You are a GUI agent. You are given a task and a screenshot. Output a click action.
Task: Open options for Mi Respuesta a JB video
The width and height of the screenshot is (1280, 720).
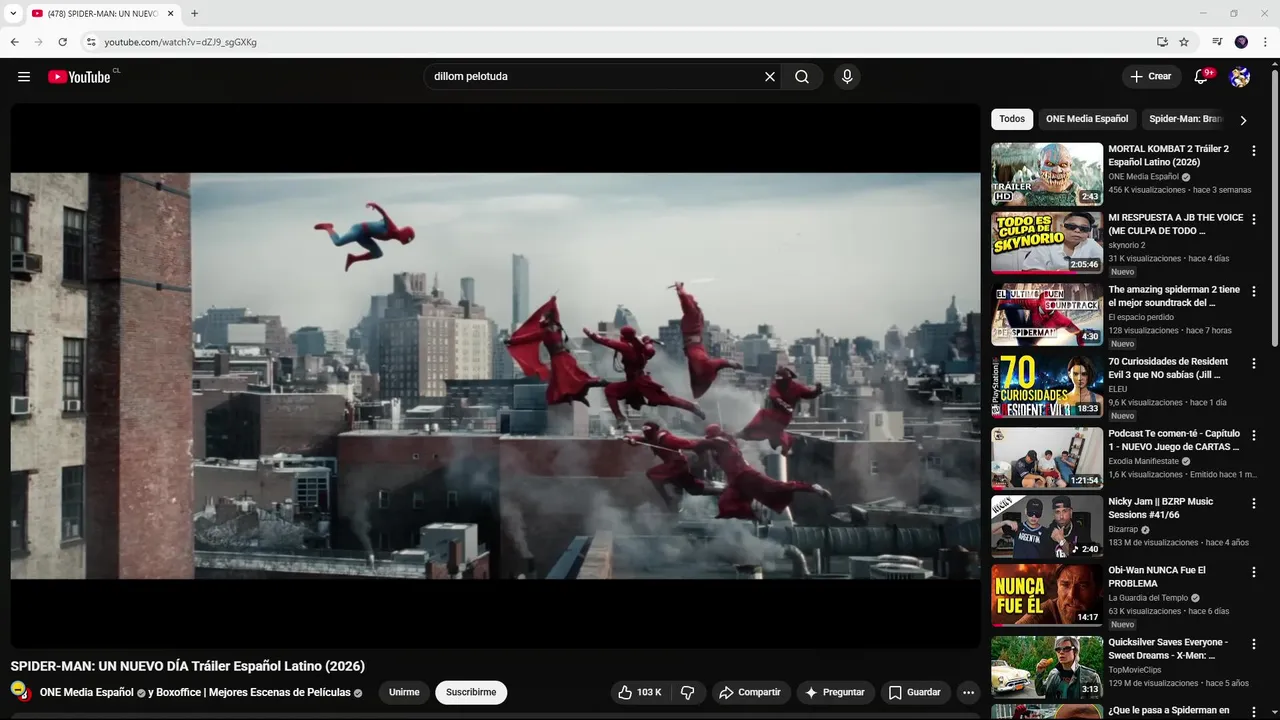(1254, 220)
